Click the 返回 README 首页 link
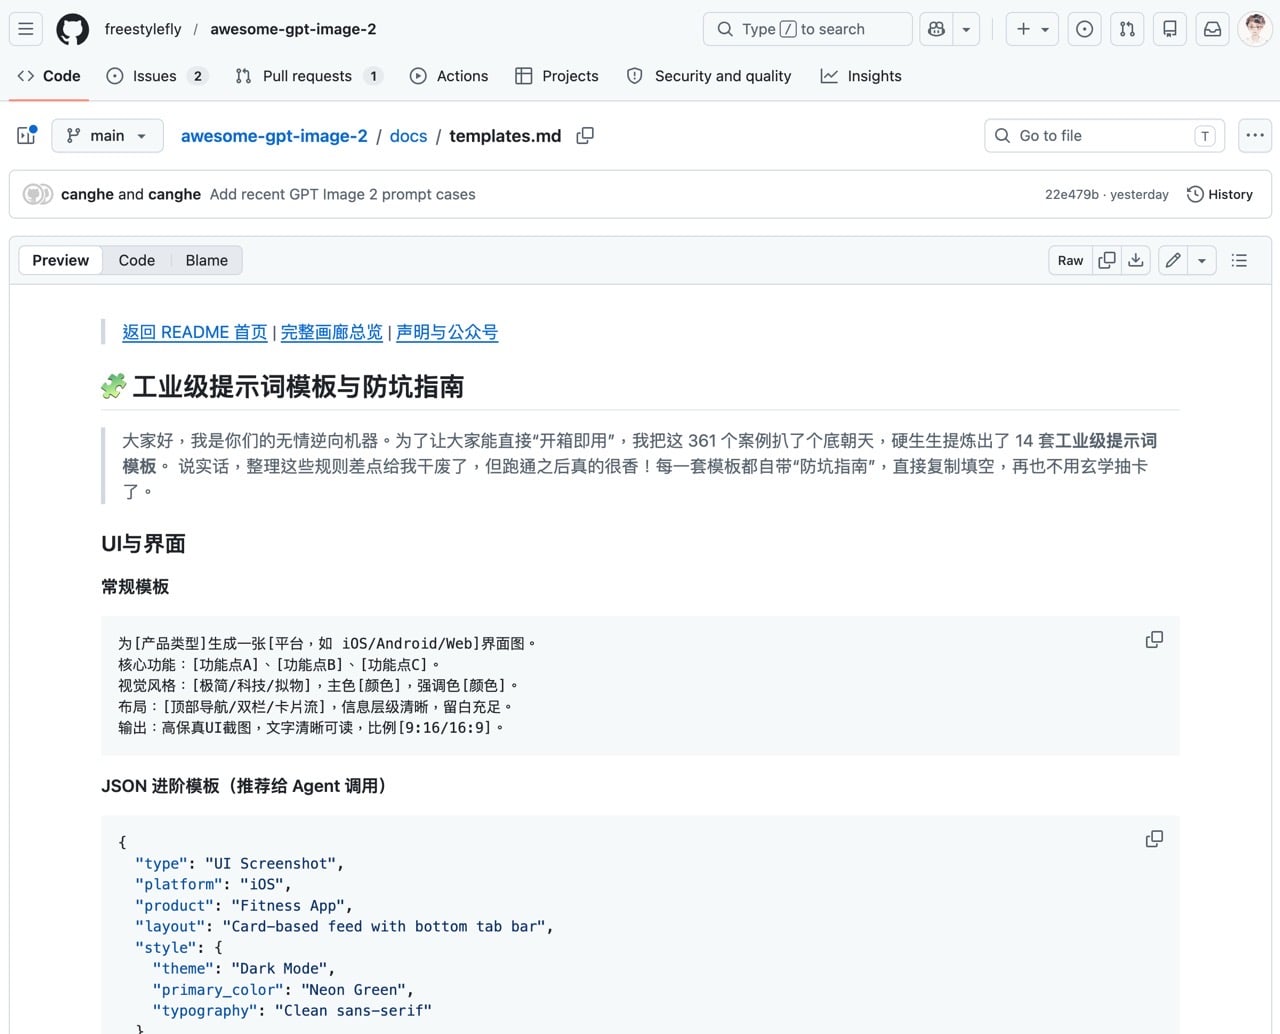This screenshot has width=1280, height=1034. click(194, 332)
